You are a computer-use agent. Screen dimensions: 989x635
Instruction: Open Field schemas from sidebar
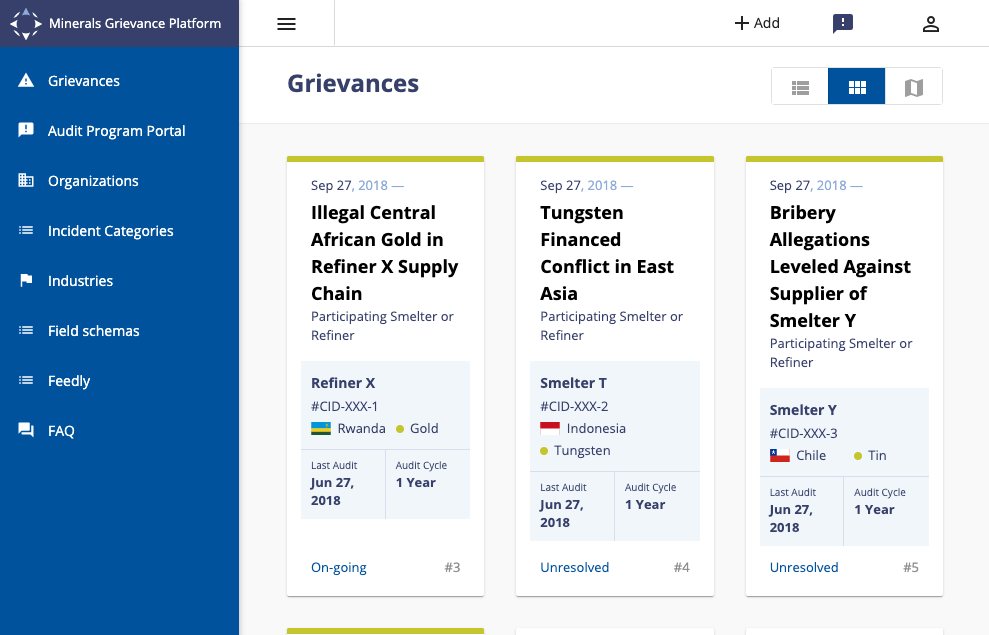[x=93, y=331]
